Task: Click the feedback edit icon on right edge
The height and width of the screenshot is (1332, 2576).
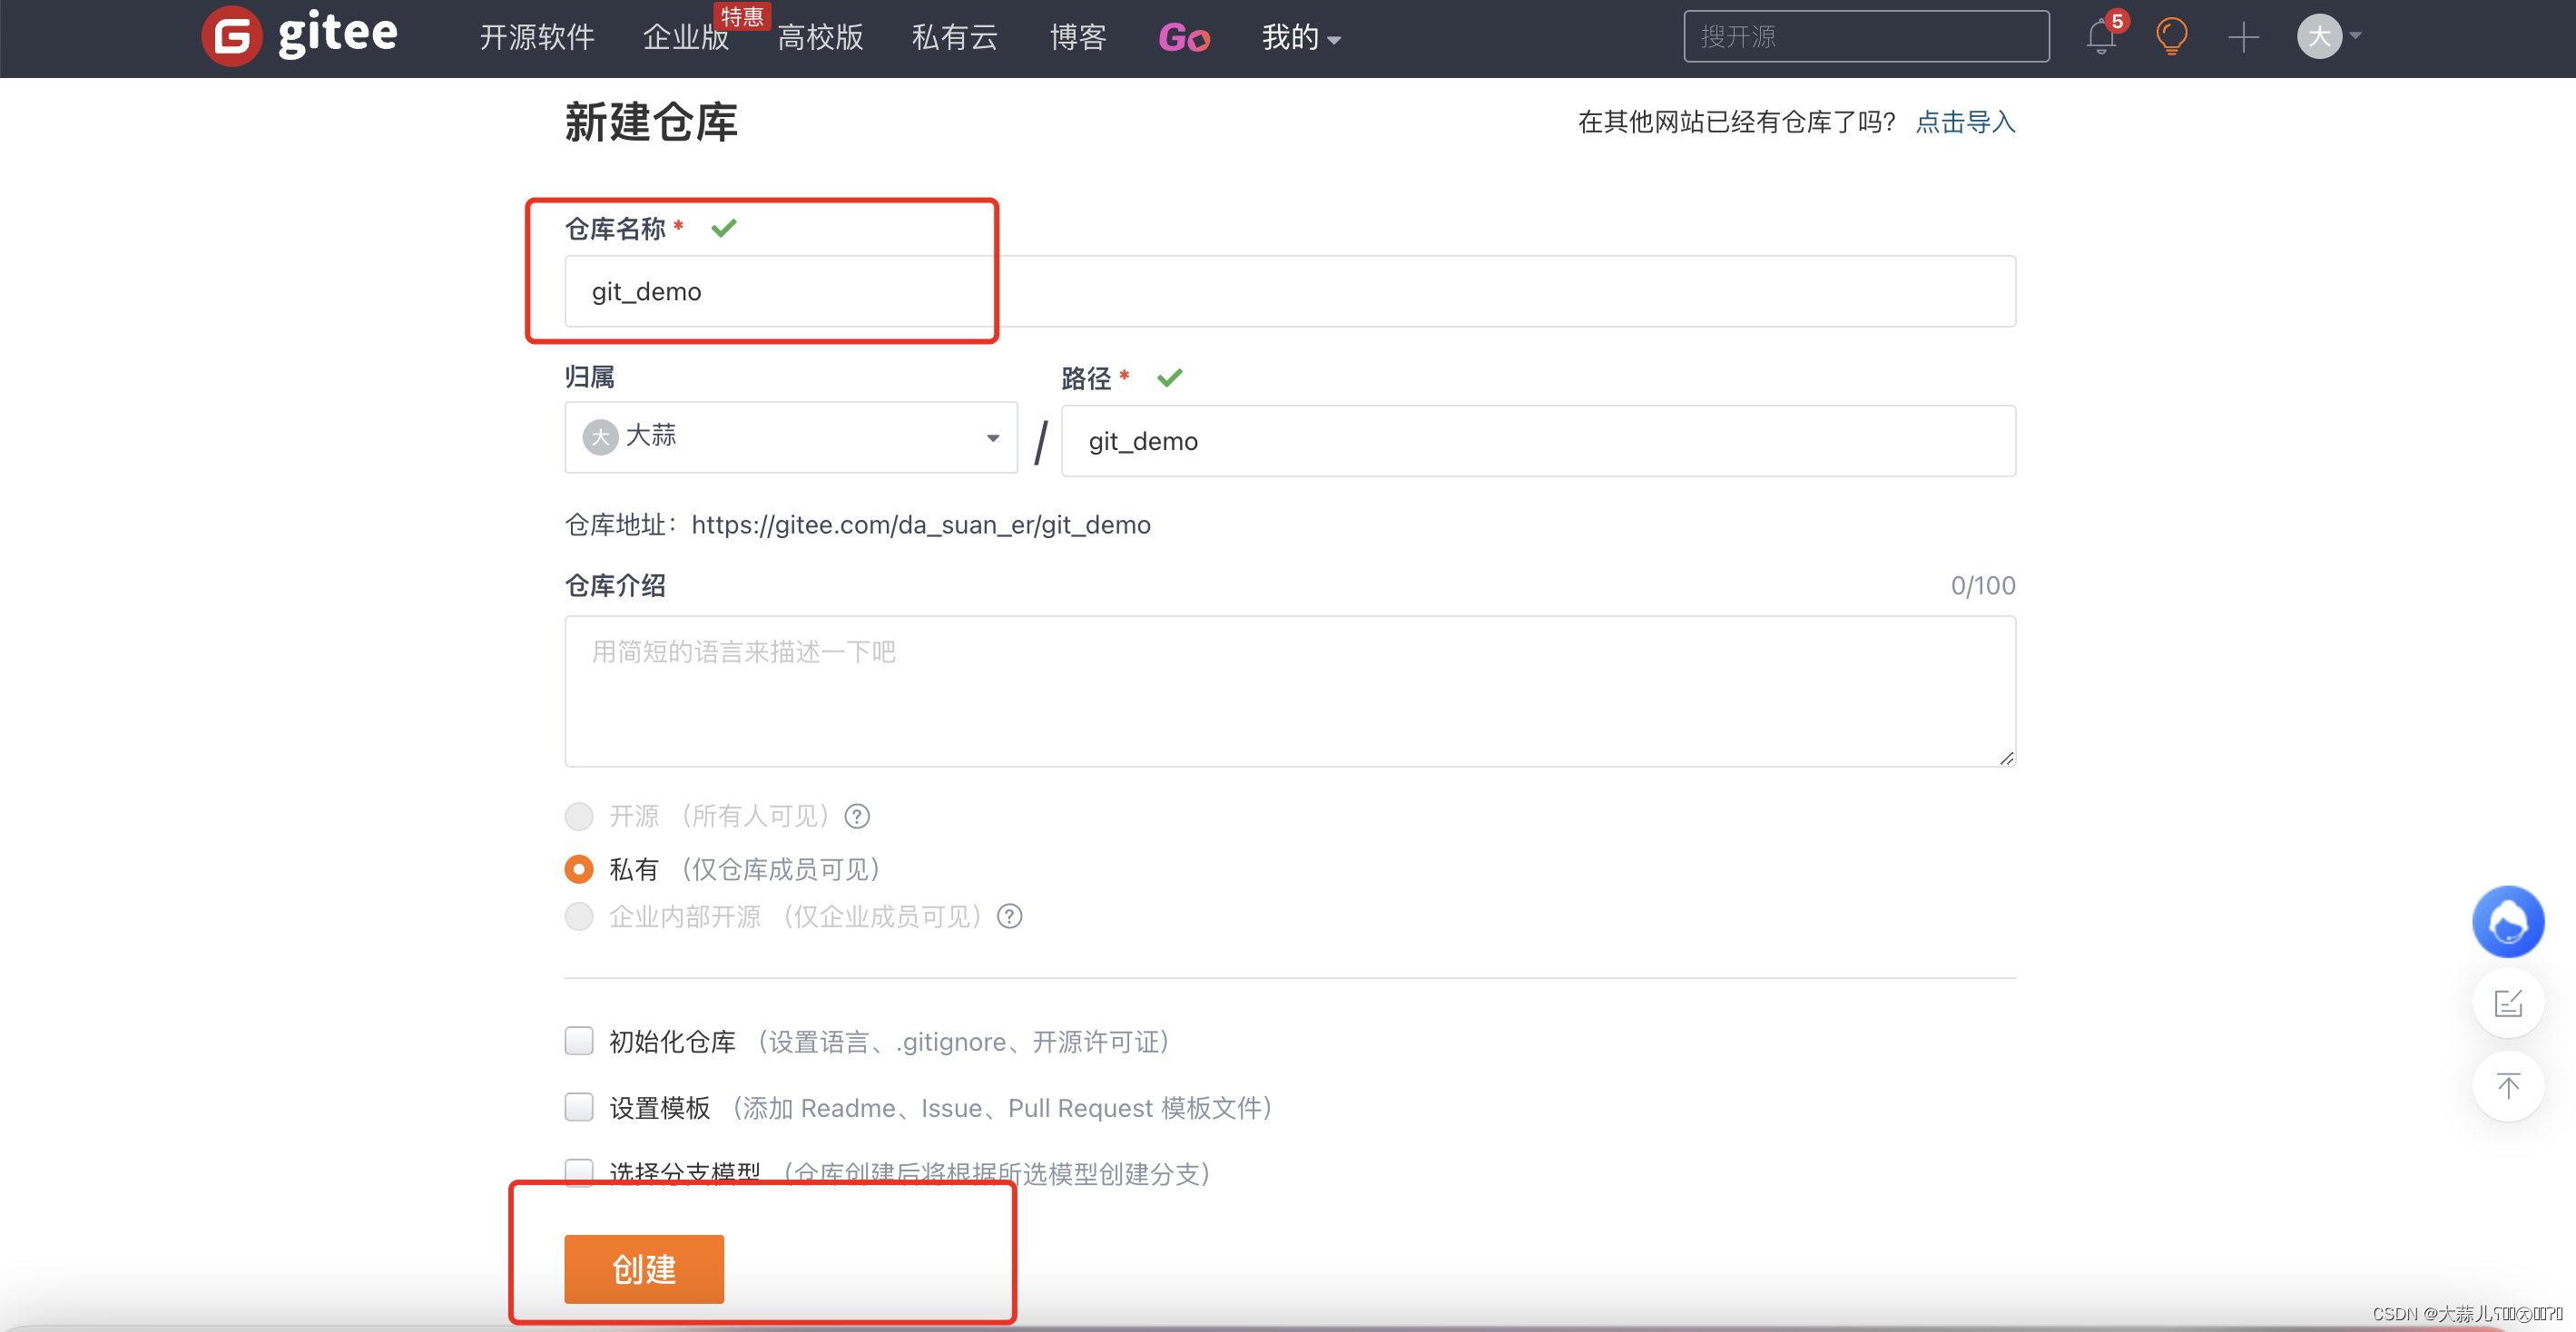Action: [2508, 1003]
